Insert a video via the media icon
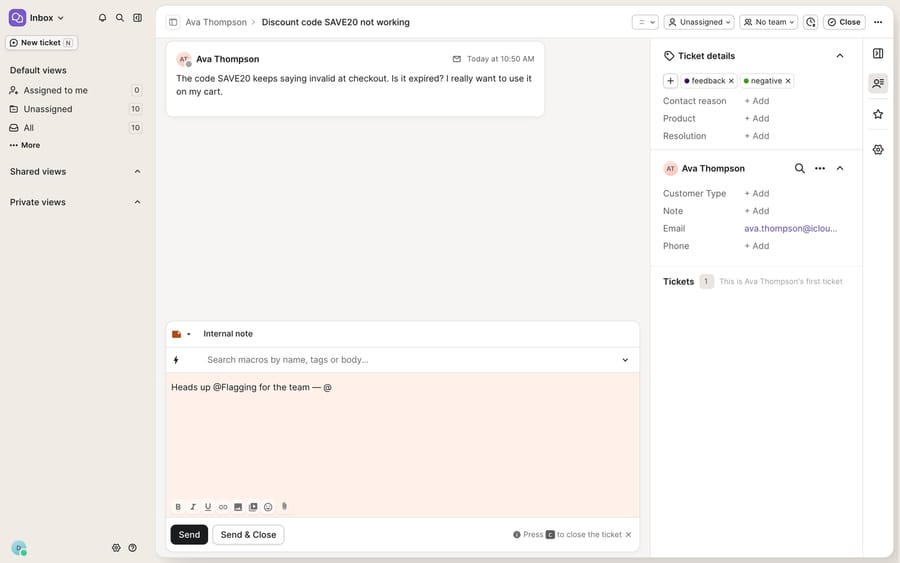Screen dimensions: 900x563 253,507
